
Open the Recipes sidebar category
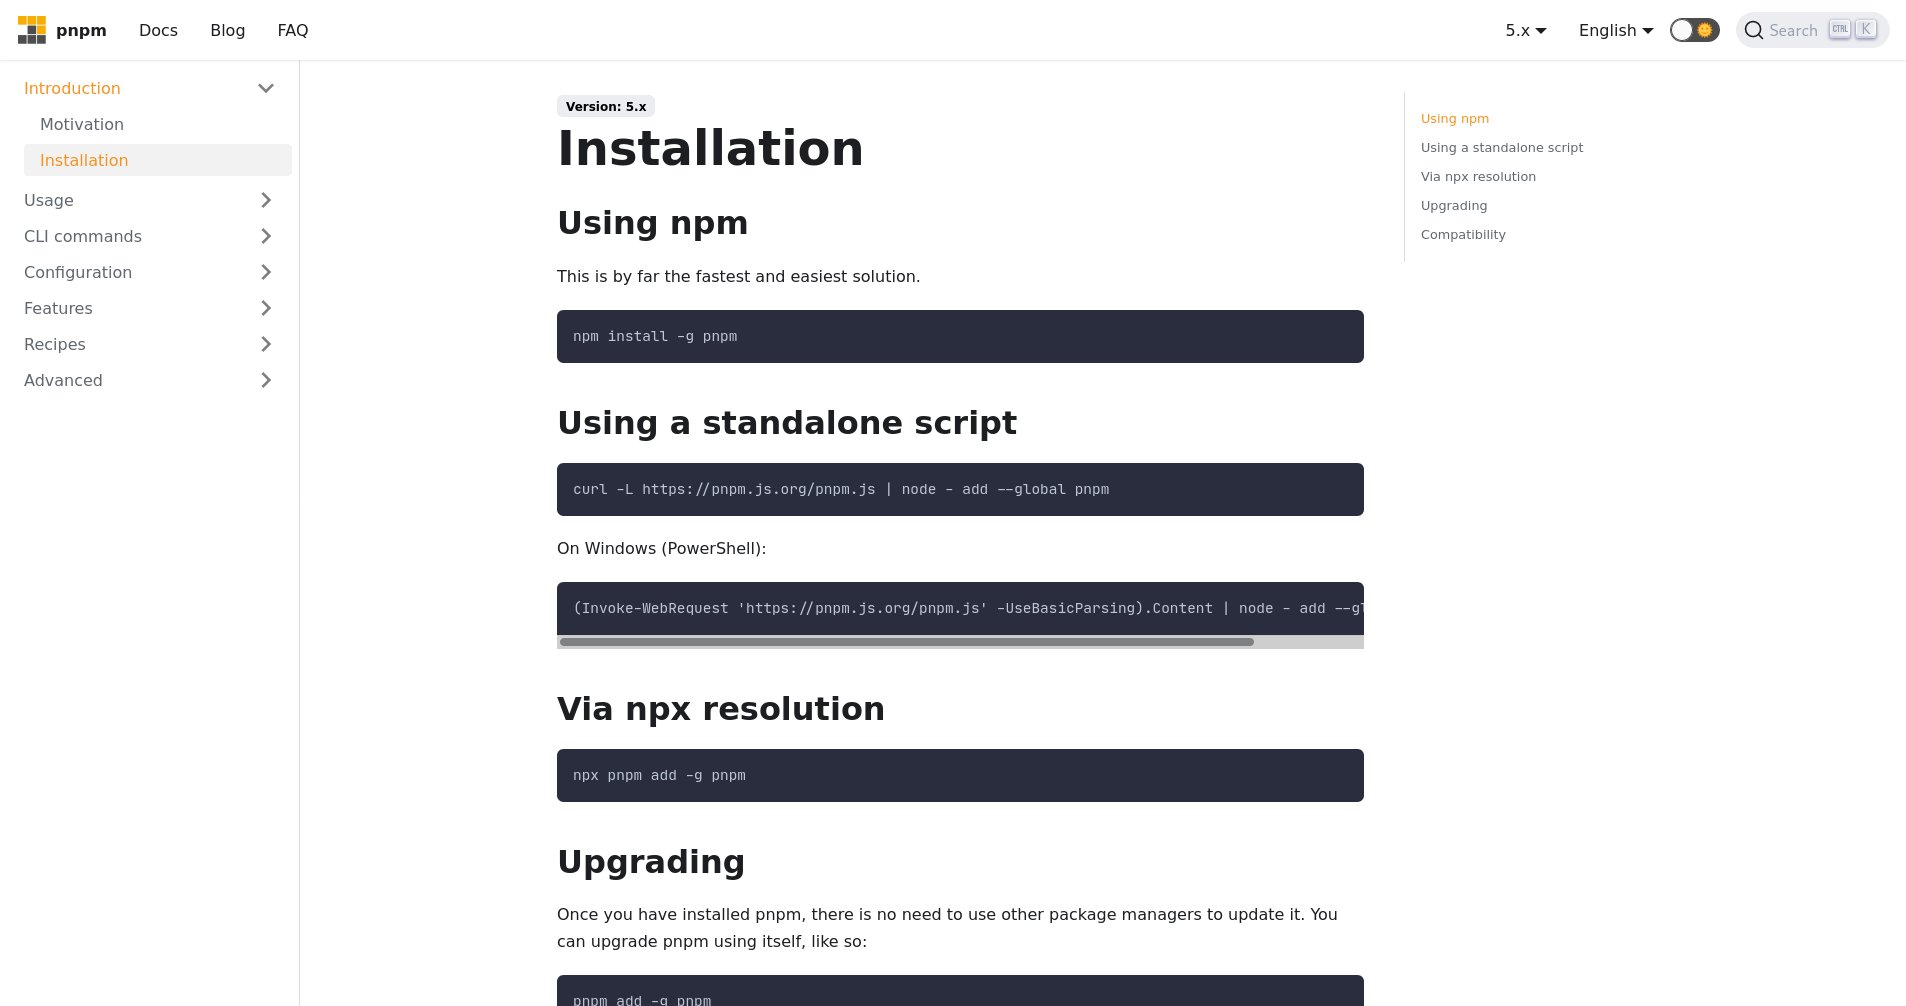(x=55, y=344)
